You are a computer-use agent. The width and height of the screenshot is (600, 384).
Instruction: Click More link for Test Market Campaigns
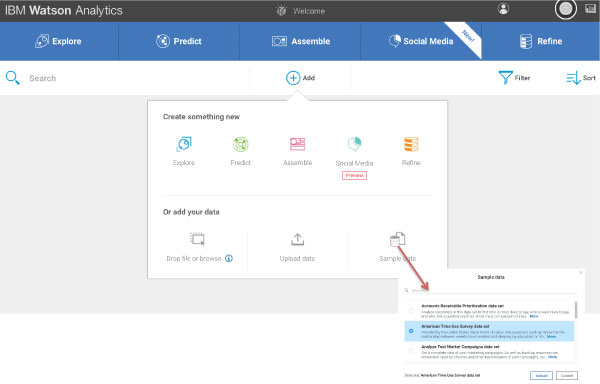[x=553, y=357]
